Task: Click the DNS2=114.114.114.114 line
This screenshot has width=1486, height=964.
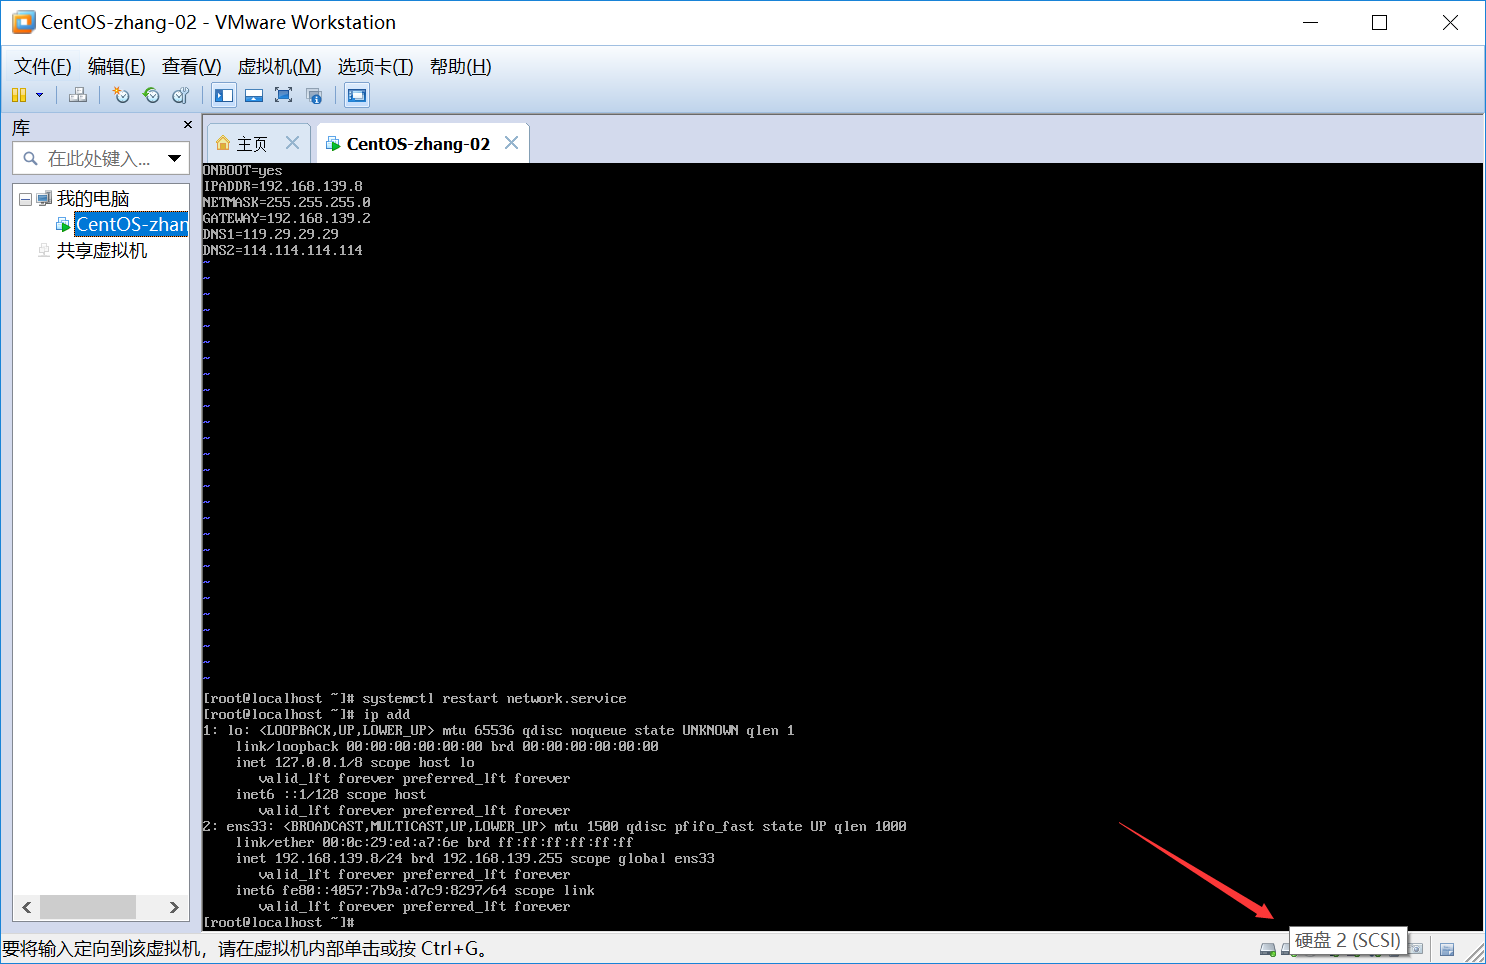Action: click(x=283, y=250)
